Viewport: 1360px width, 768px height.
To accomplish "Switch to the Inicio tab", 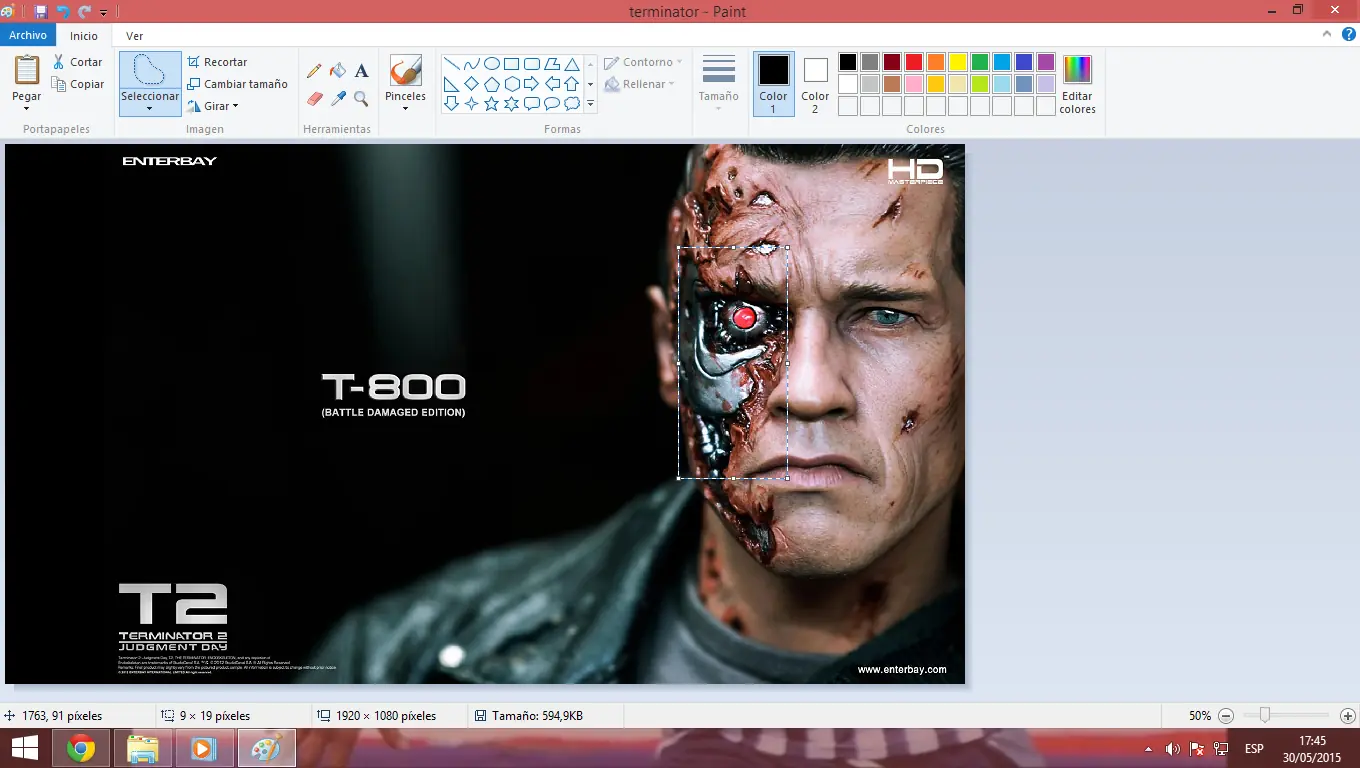I will tap(84, 36).
